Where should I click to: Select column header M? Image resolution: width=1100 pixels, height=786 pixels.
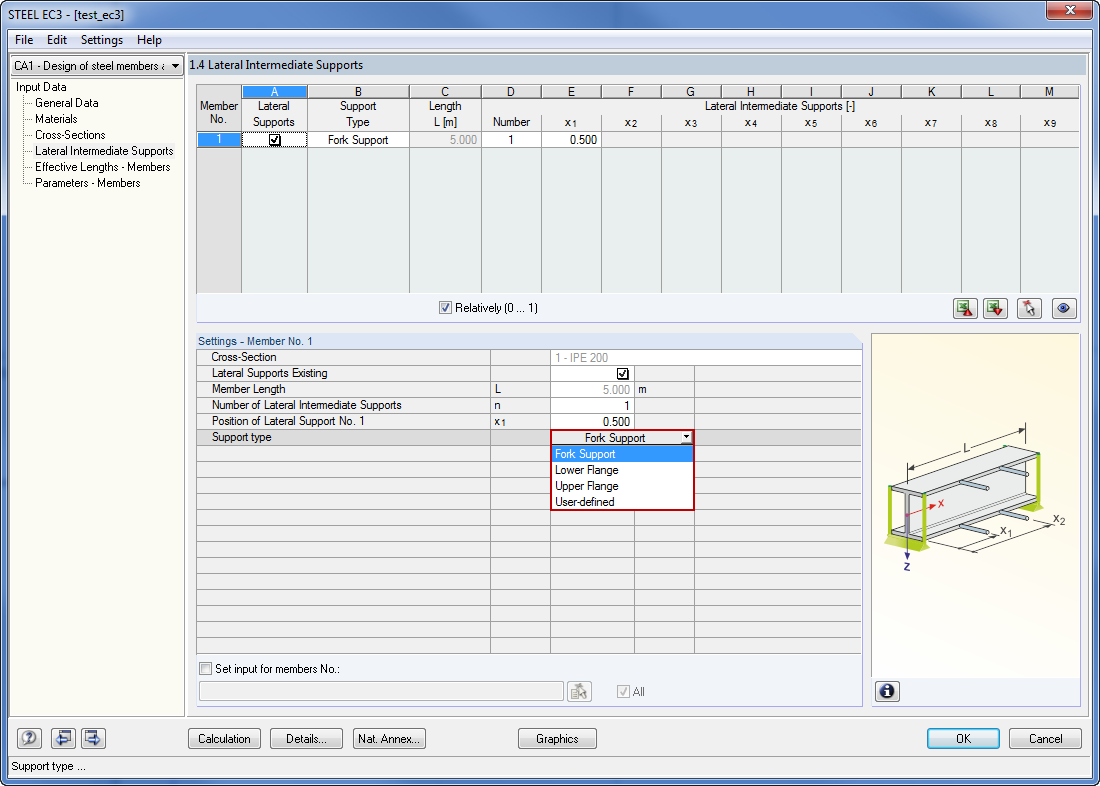point(1049,92)
